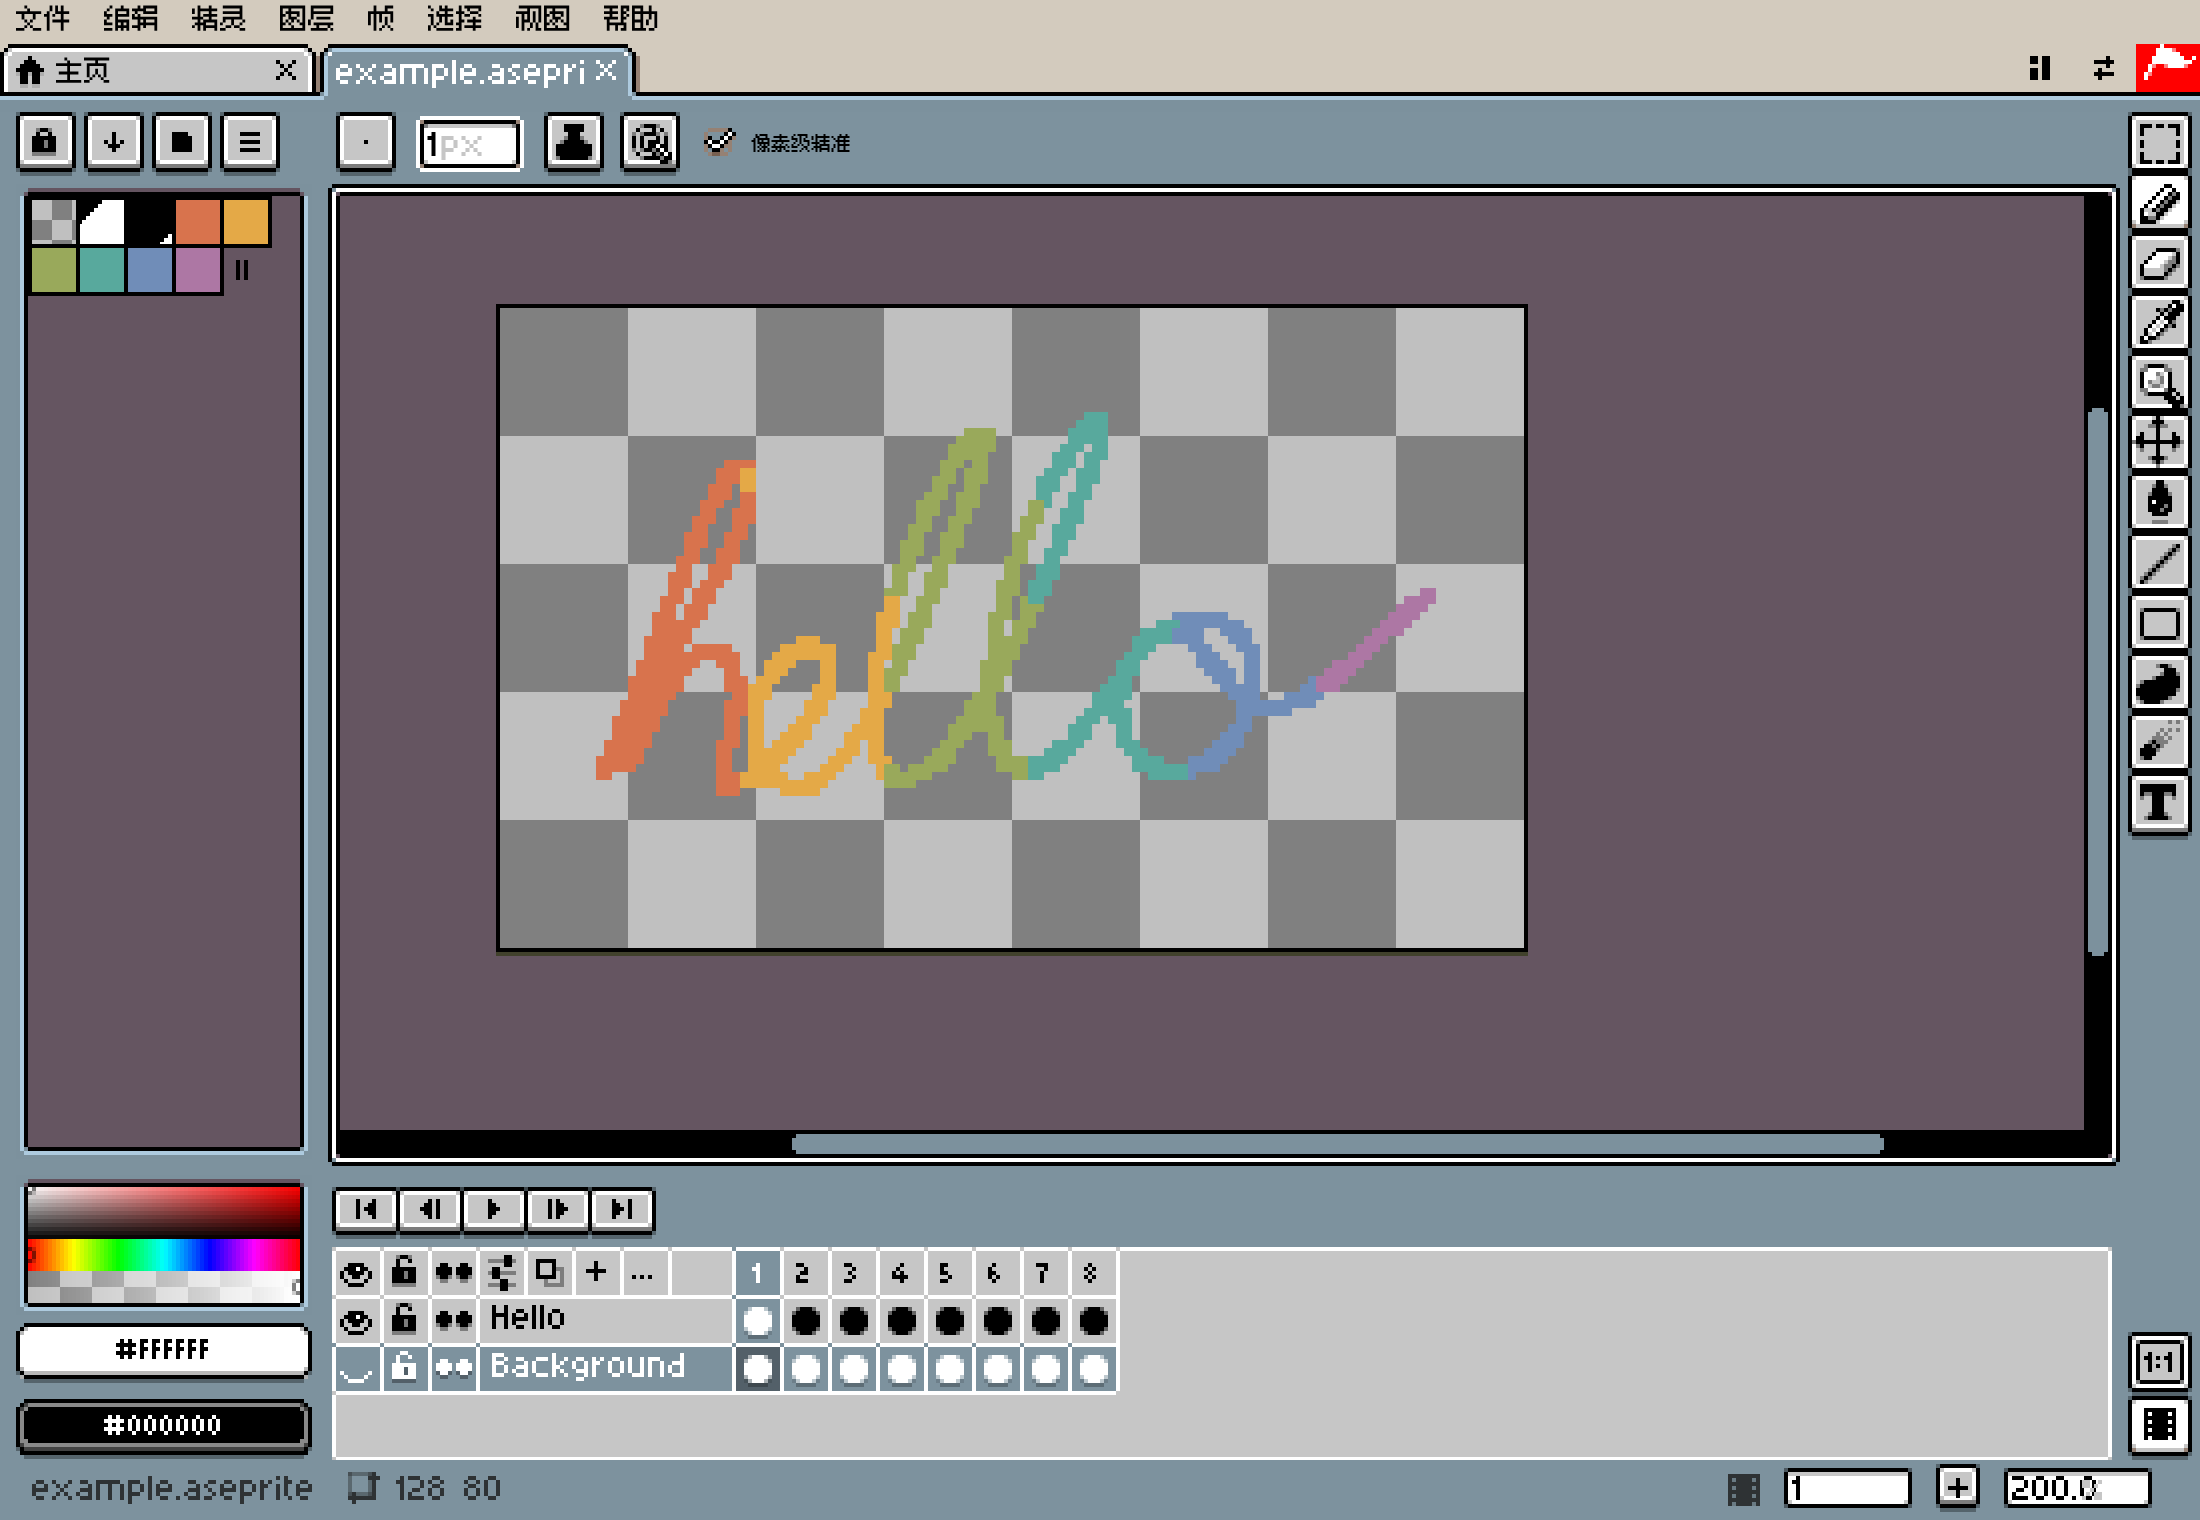Click the palette sort arrow icon
This screenshot has width=2200, height=1520.
114,142
